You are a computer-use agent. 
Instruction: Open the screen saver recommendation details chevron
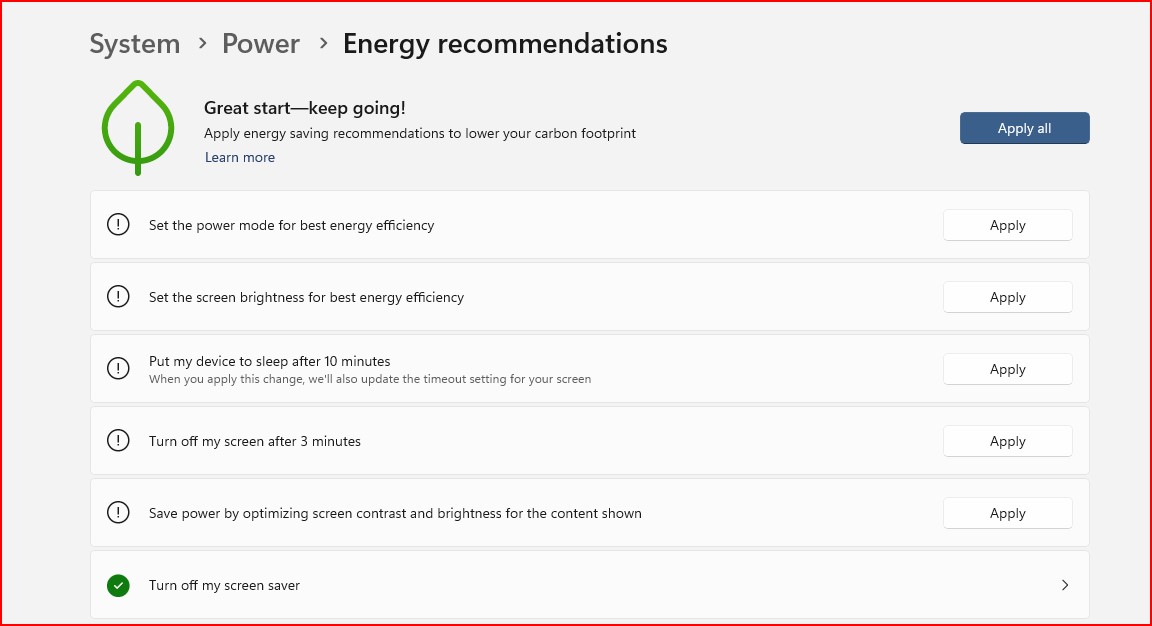(x=1064, y=585)
